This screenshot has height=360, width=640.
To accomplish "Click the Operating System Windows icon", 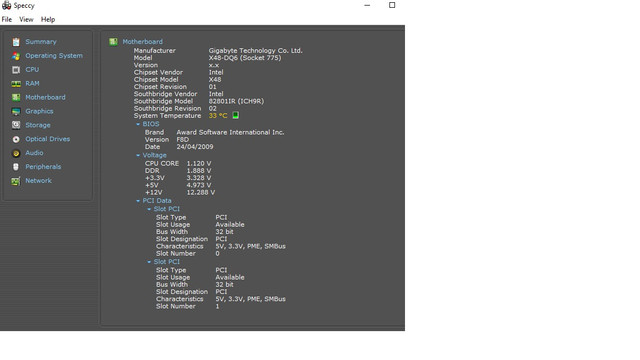I will pos(16,56).
